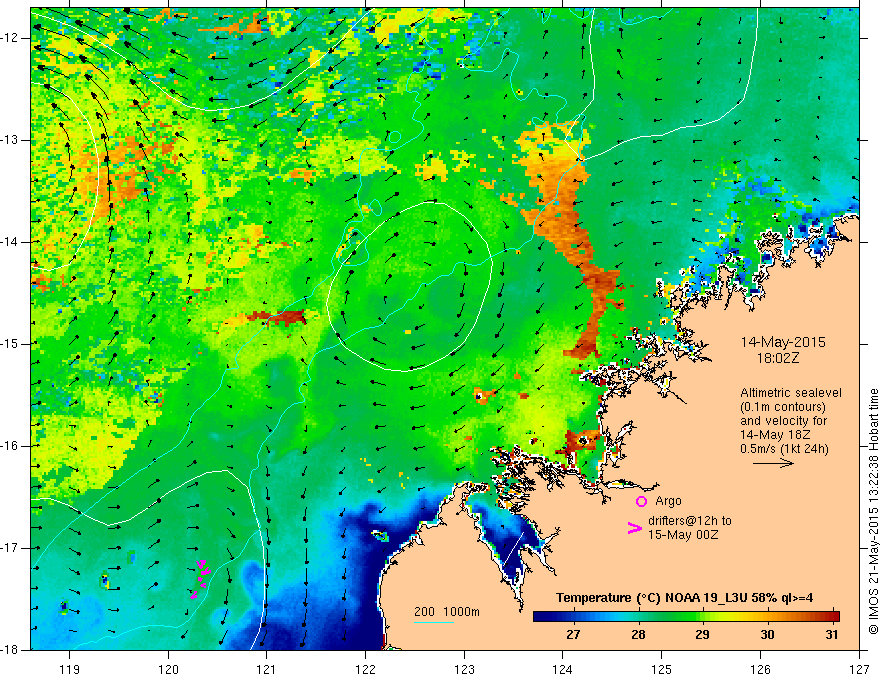
Task: Click the IMOS copyright timestamp text
Action: [x=873, y=511]
